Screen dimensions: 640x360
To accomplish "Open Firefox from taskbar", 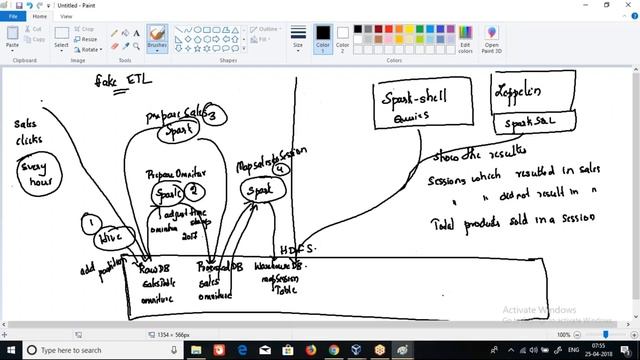I will 311,350.
